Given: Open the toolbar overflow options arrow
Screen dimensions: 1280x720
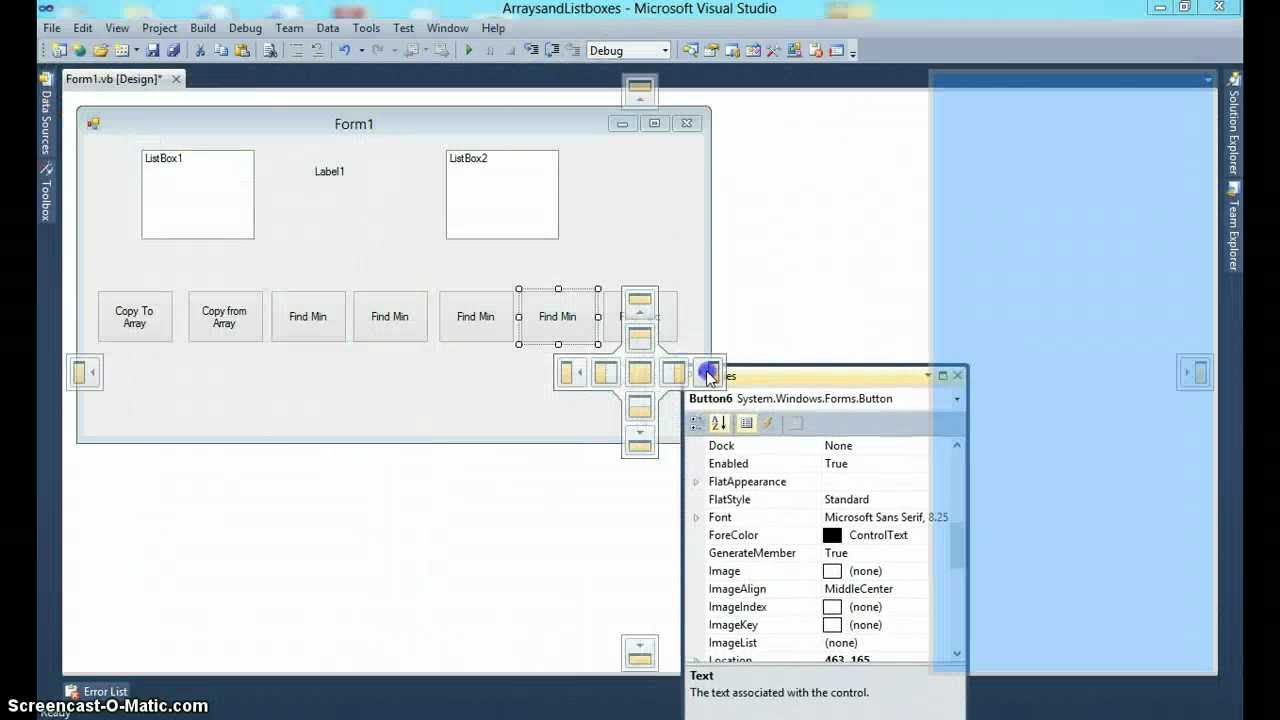Looking at the screenshot, I should click(x=852, y=52).
